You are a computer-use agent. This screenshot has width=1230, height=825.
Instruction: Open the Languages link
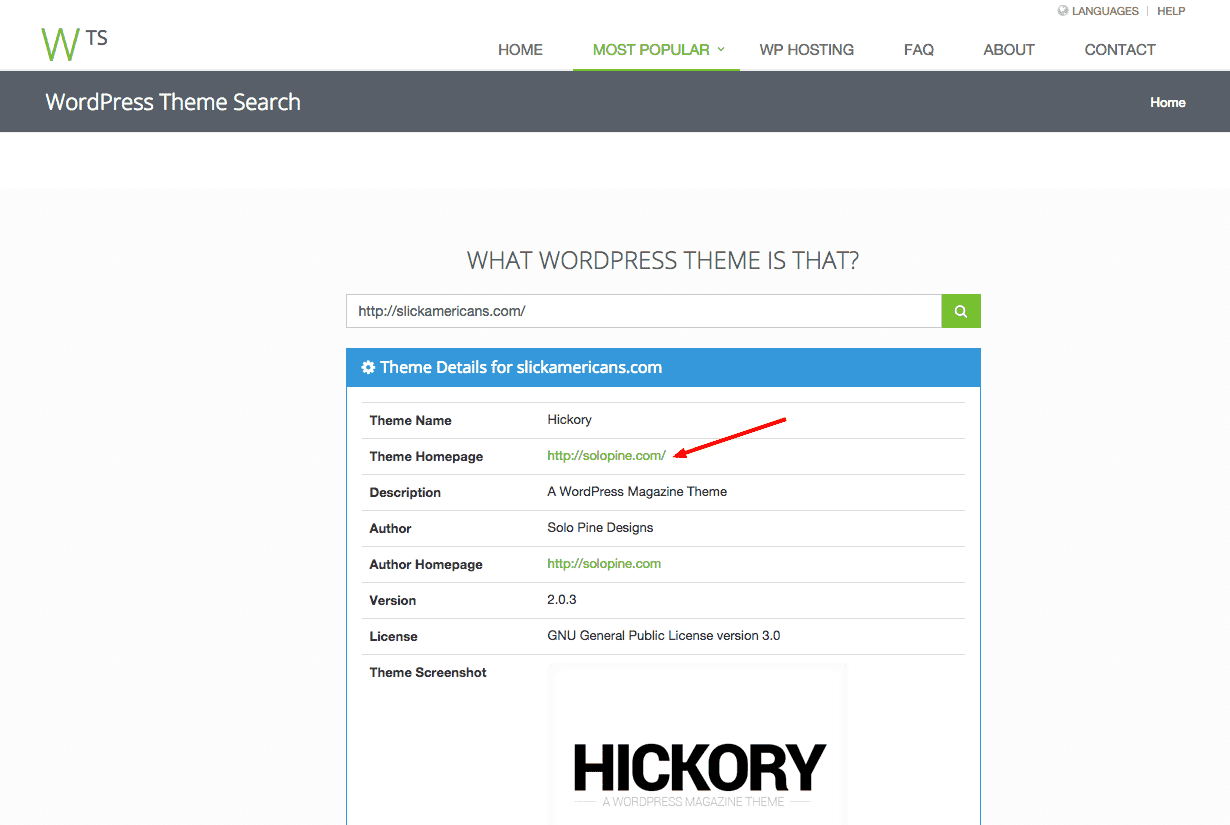coord(1105,11)
